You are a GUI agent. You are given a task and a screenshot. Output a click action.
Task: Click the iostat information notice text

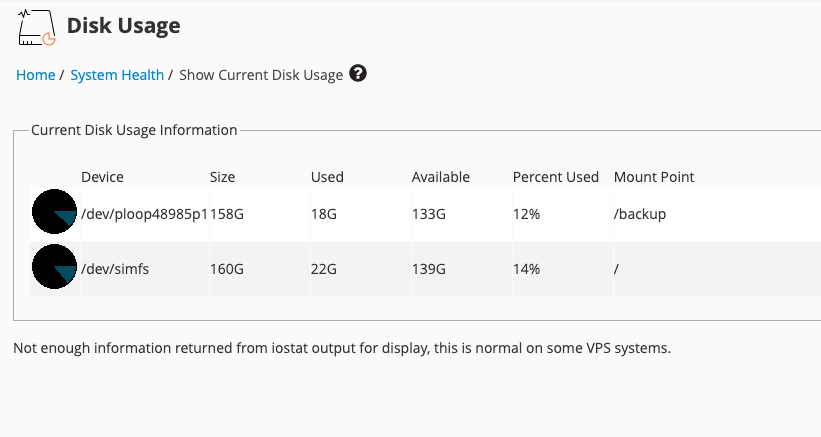click(342, 349)
